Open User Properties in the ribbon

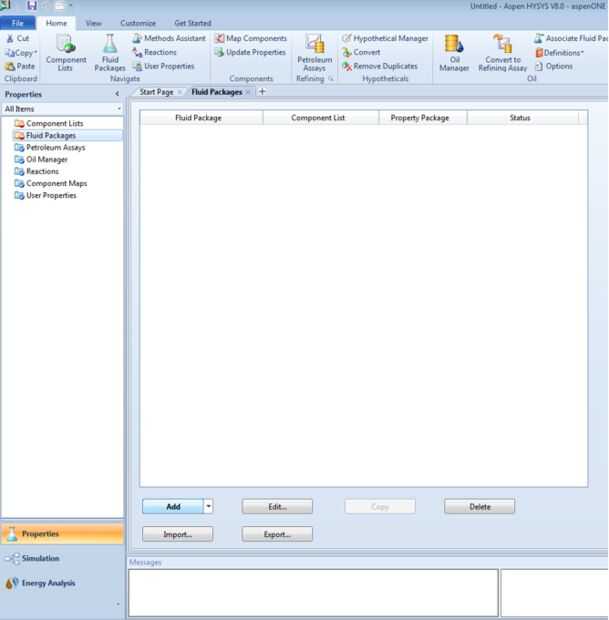[164, 66]
